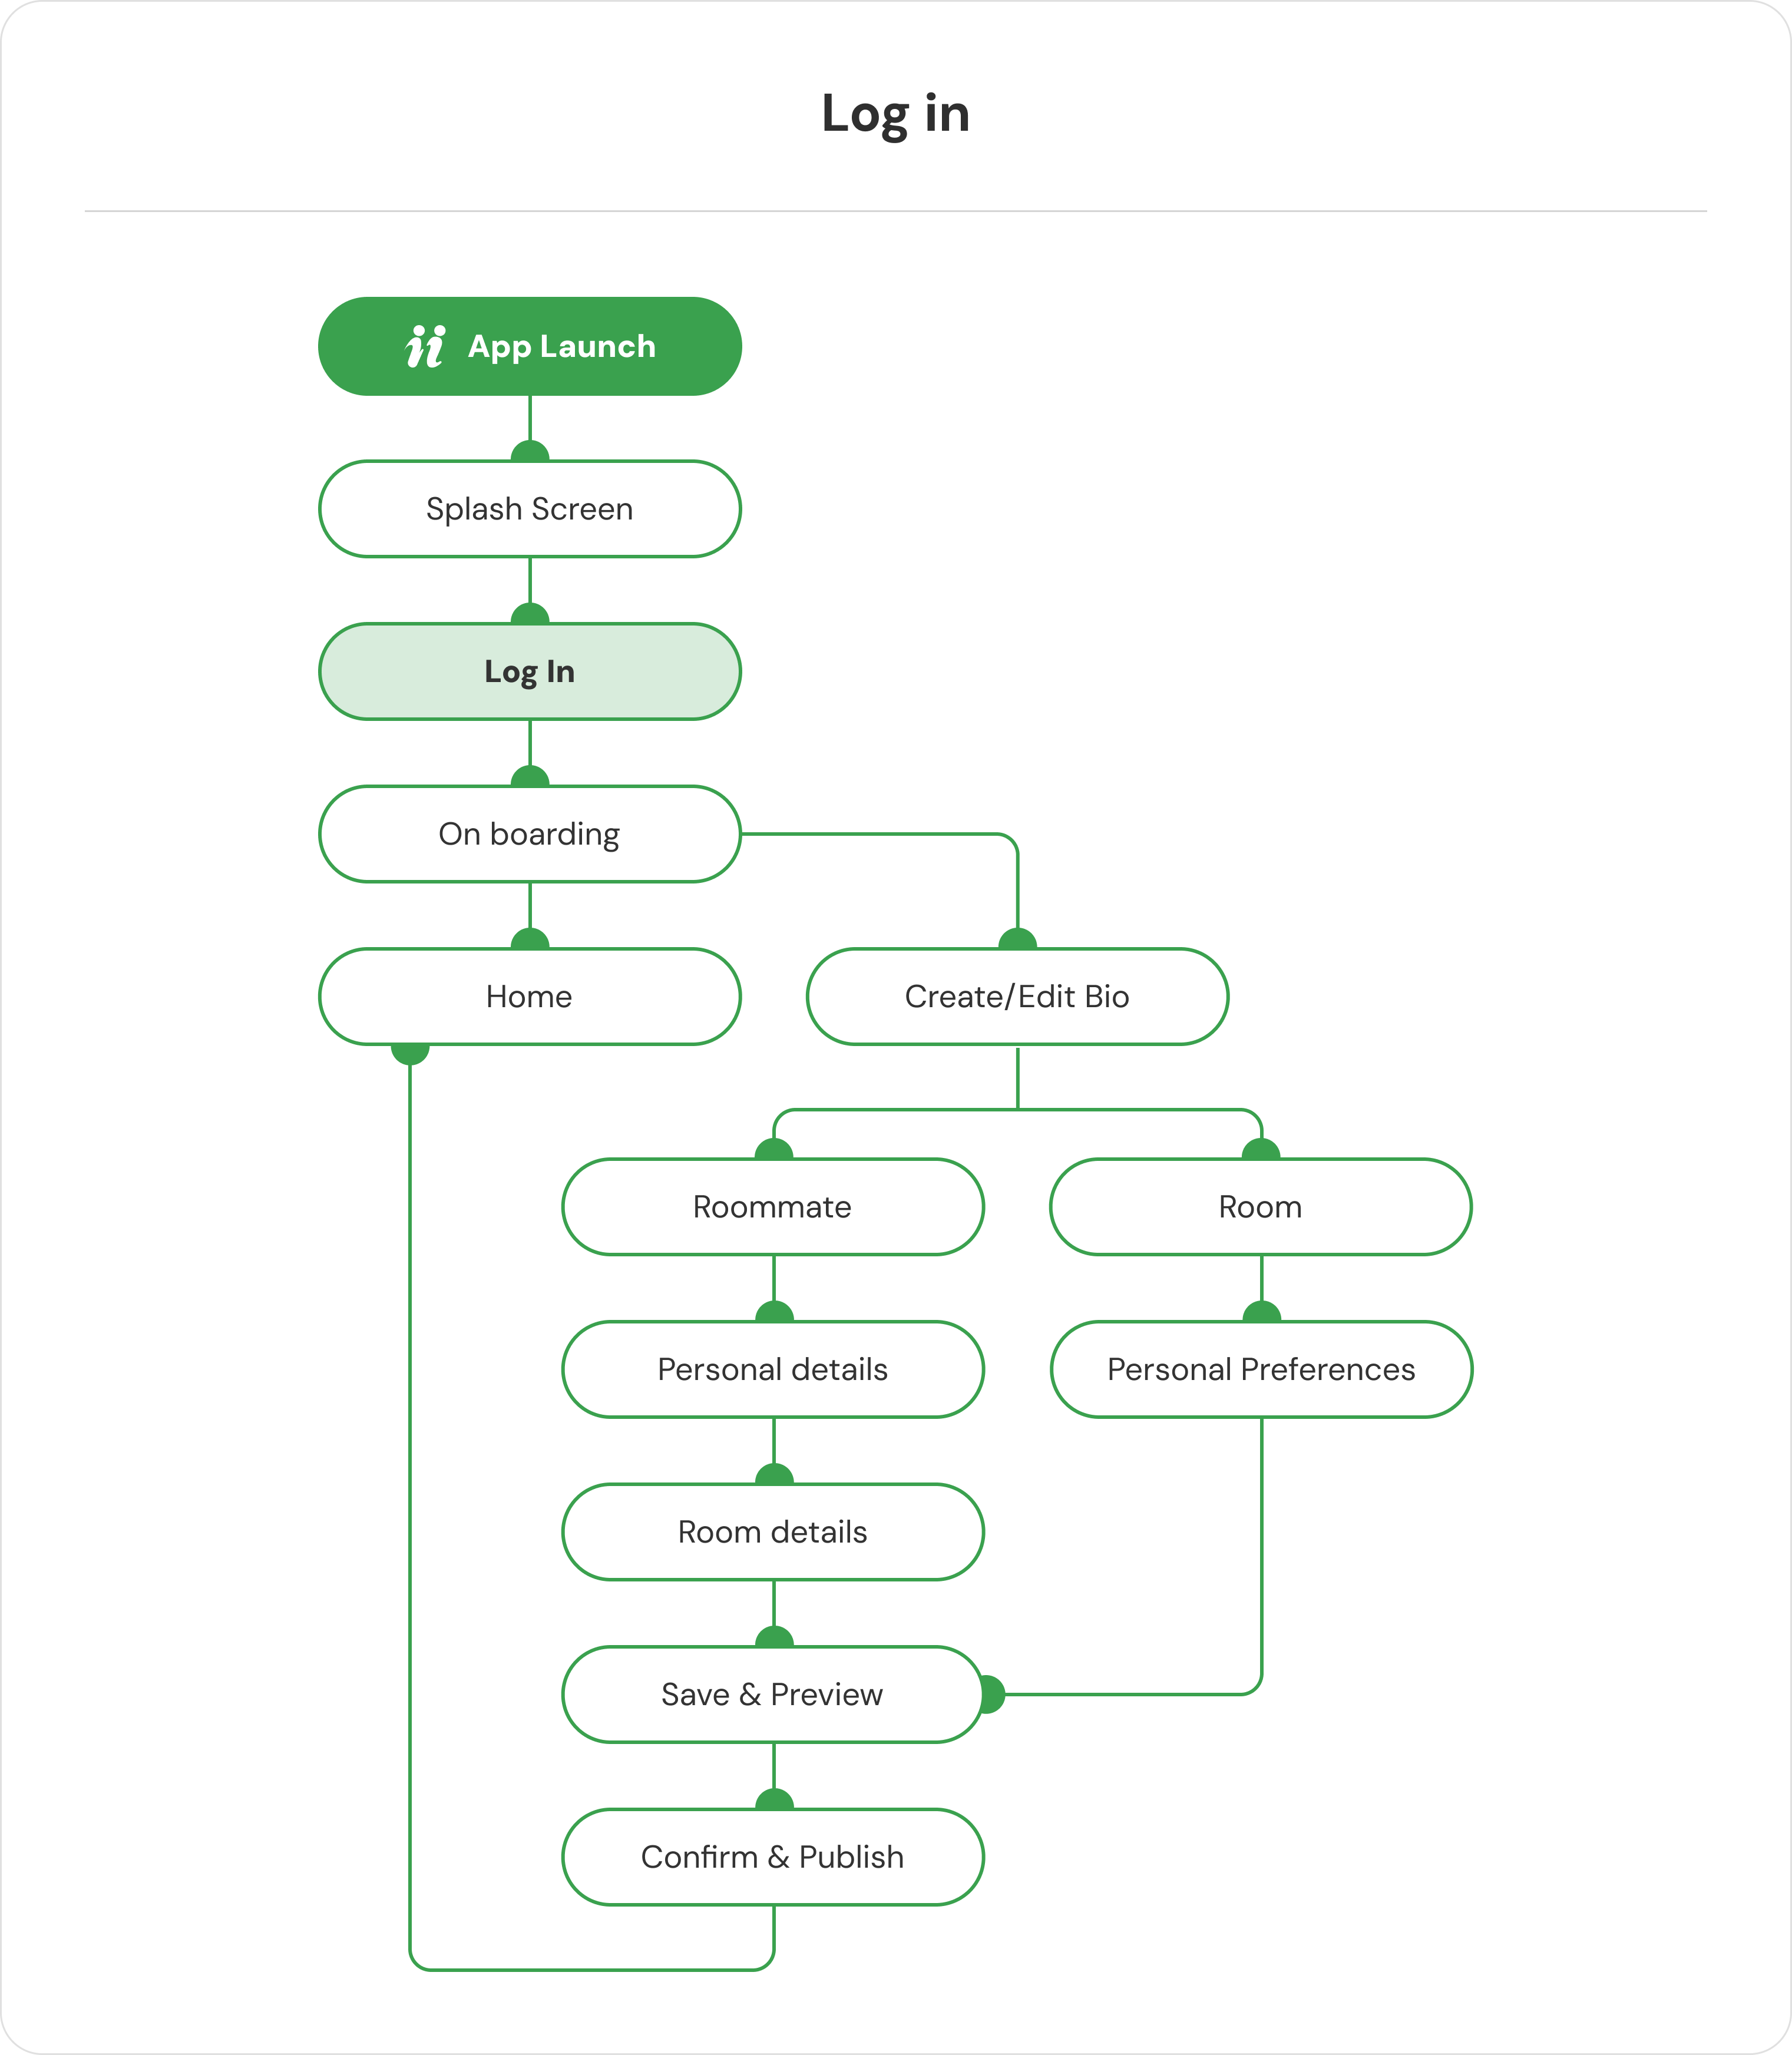Image resolution: width=1792 pixels, height=2055 pixels.
Task: Click connector dot on Save & Preview's right side
Action: (991, 1694)
